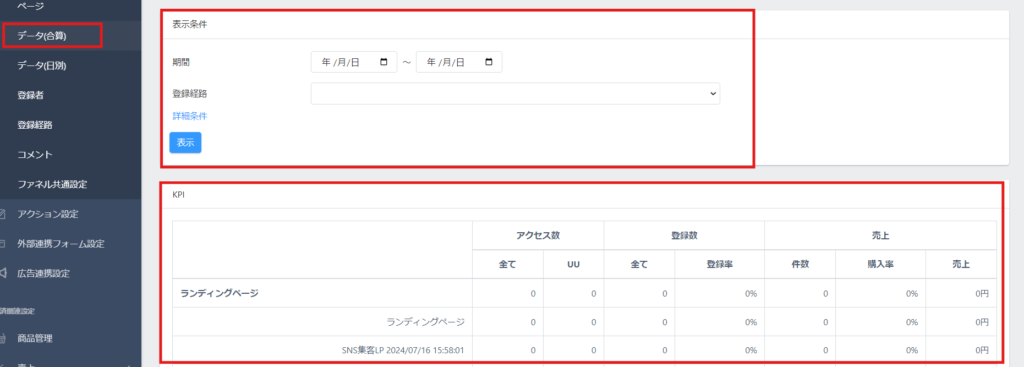Open 広告連携設定 menu item
Viewport: 1024px width, 367px height.
click(44, 274)
